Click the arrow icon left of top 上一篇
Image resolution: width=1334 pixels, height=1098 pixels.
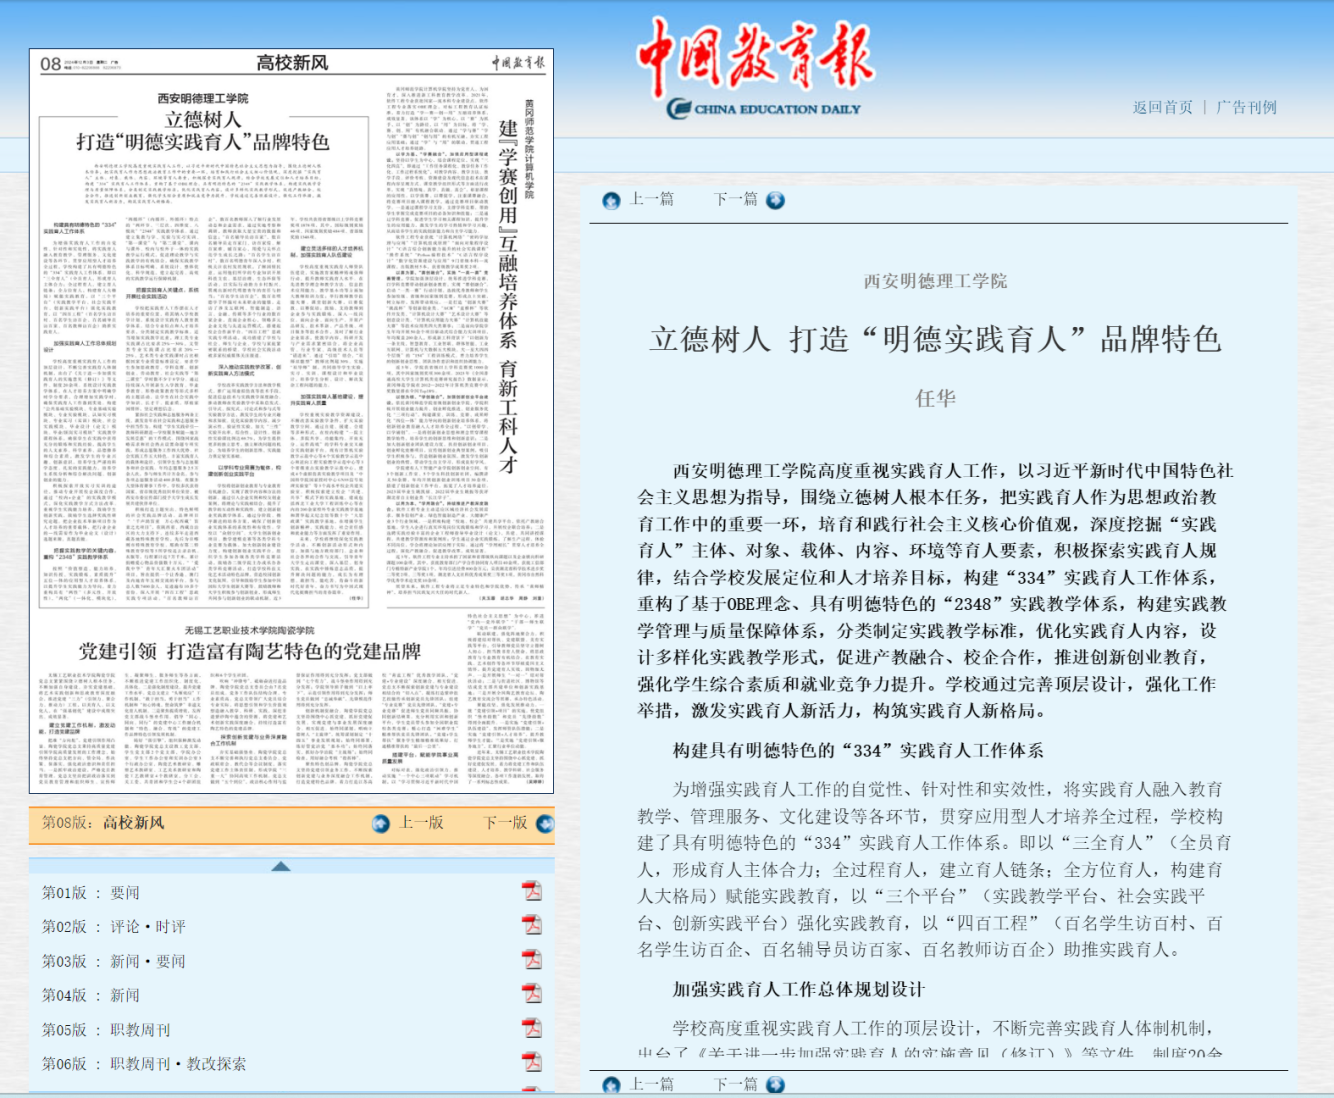(611, 200)
